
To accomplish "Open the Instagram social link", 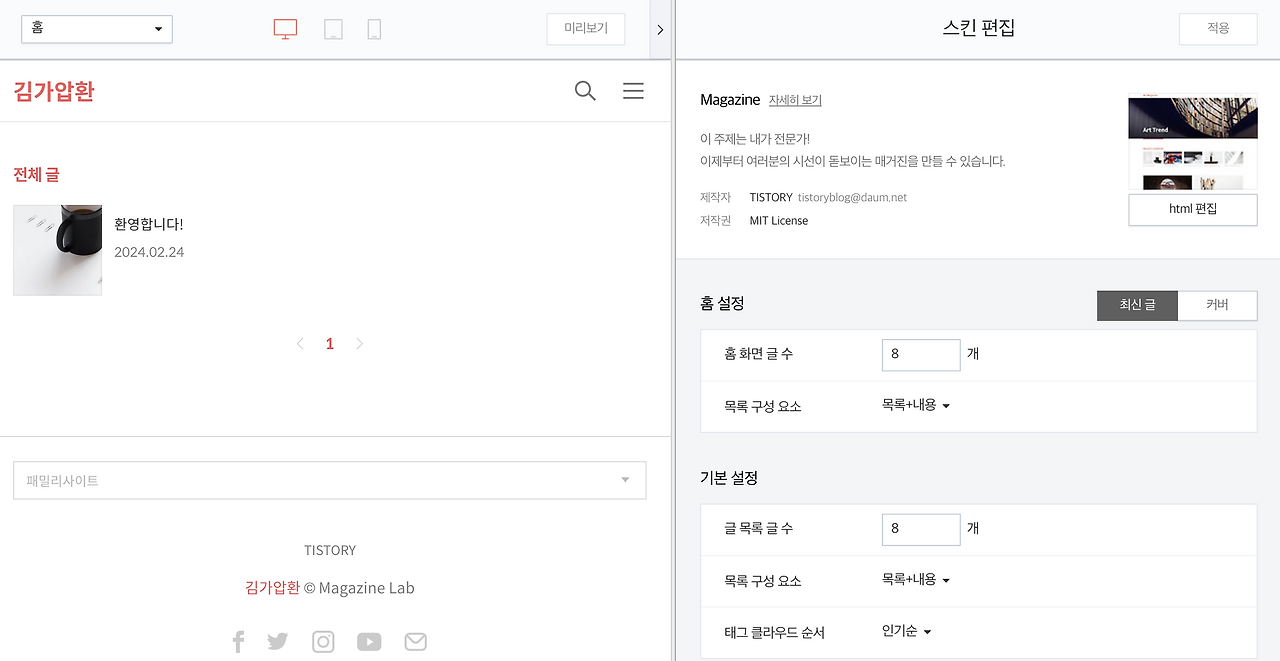I will click(x=323, y=641).
